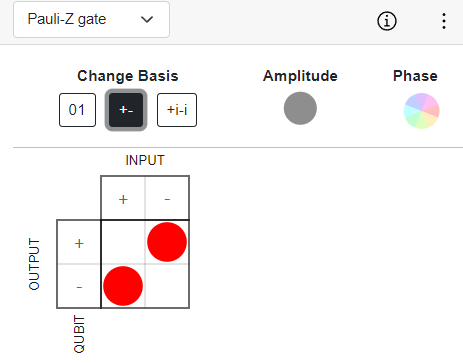This screenshot has width=463, height=364.
Task: Click the Phase color wheel
Action: (421, 111)
